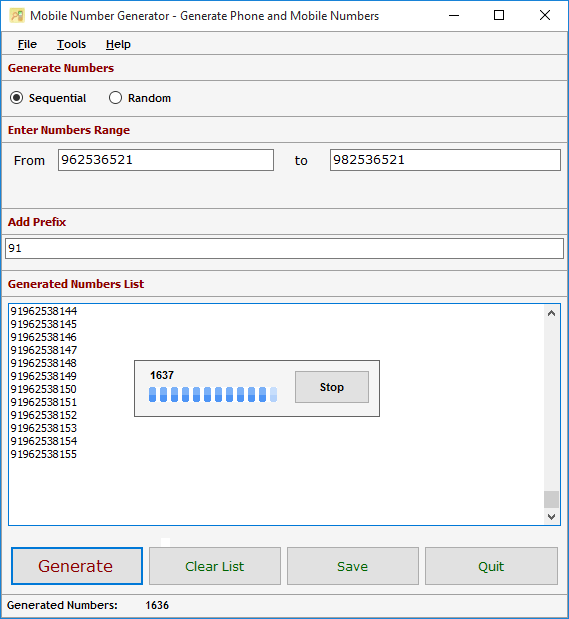
Task: Click the list scroll down arrow
Action: [551, 516]
